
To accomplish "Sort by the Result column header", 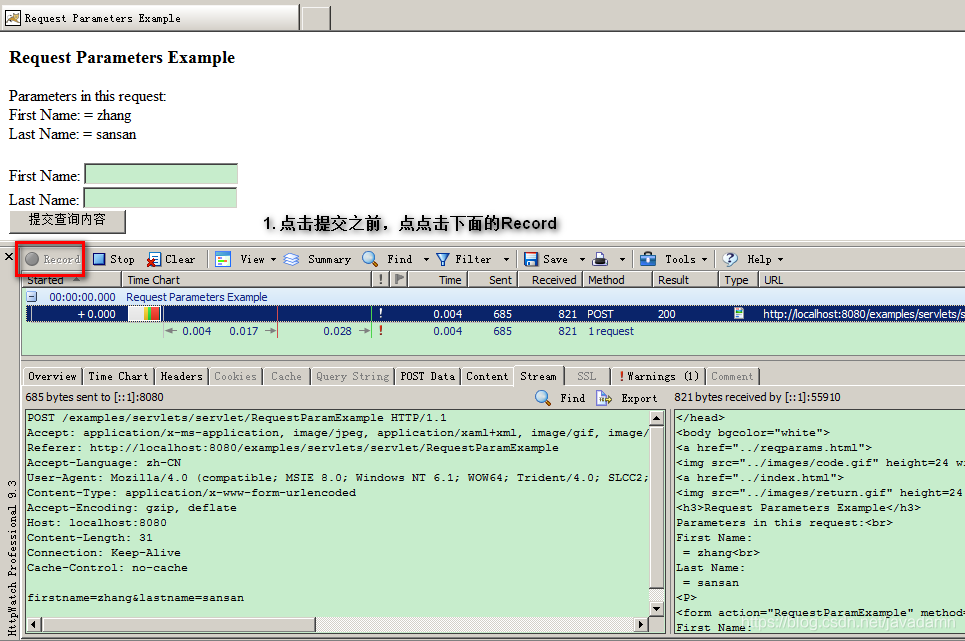I will pos(686,280).
